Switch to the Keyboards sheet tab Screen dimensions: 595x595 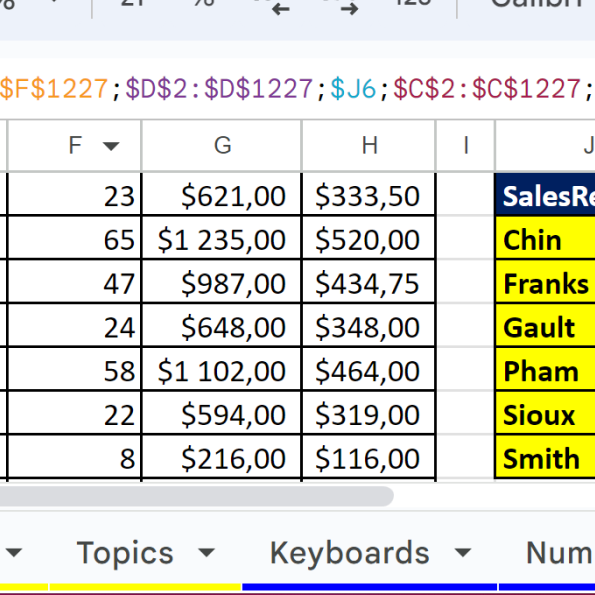pos(349,553)
